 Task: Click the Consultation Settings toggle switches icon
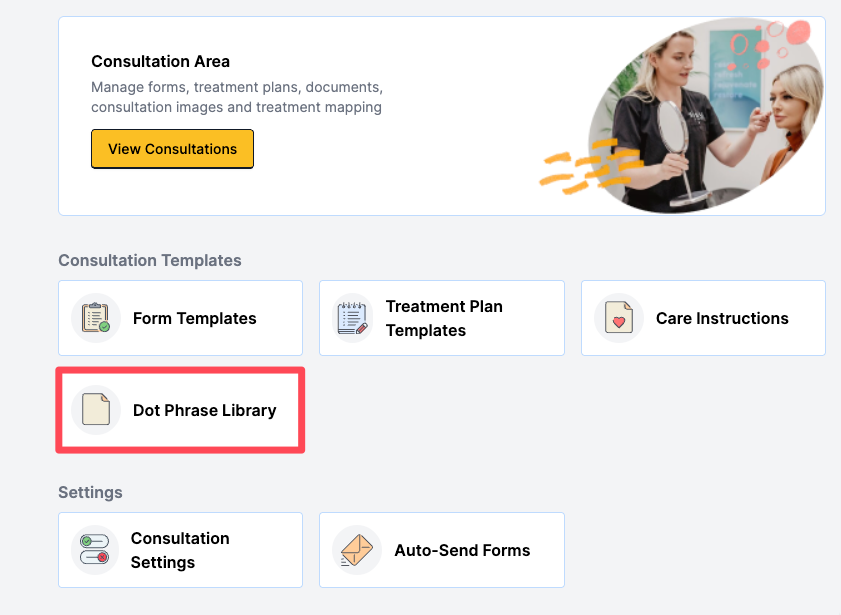point(94,550)
